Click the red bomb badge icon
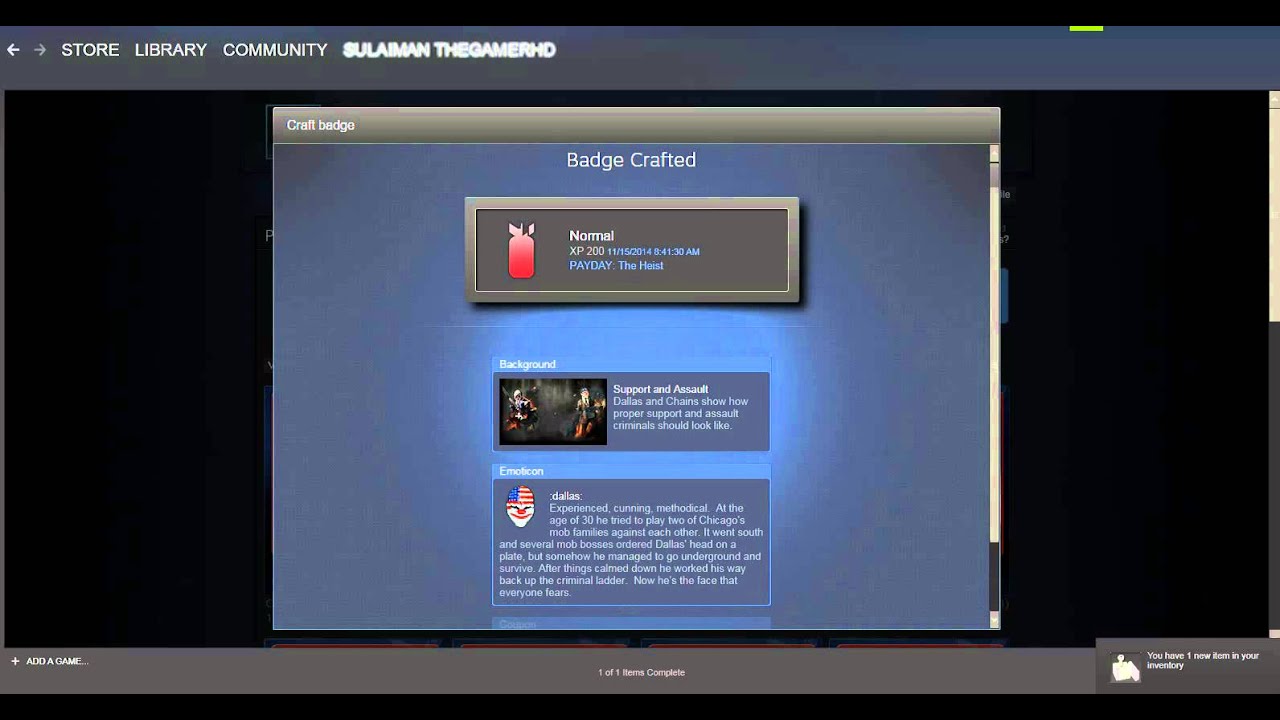 (x=521, y=250)
